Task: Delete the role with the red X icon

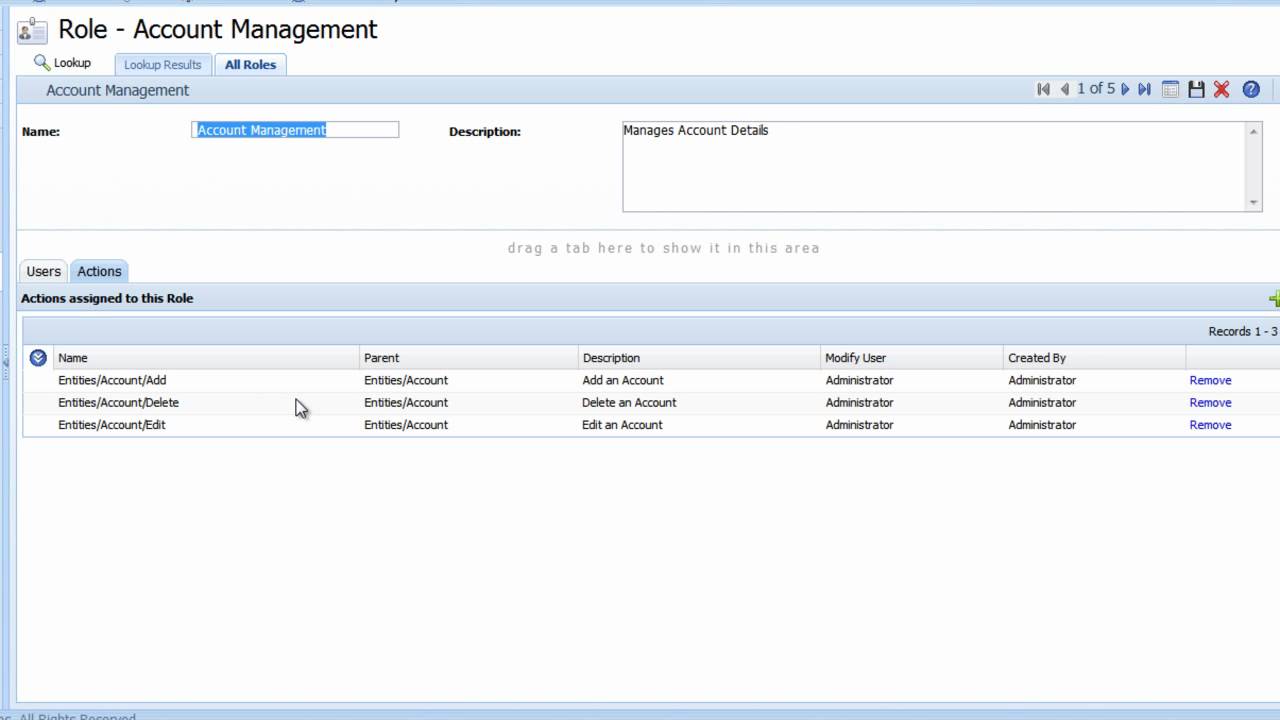Action: 1221,89
